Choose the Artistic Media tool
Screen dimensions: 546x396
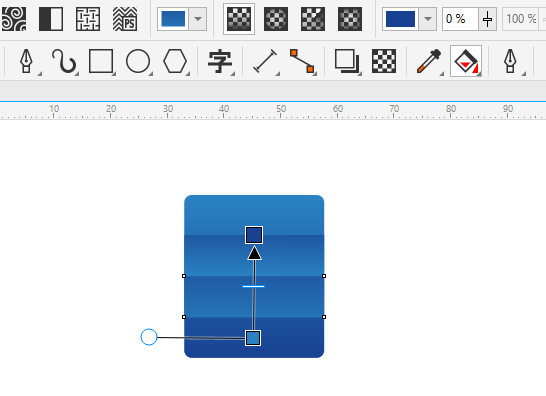pyautogui.click(x=64, y=61)
